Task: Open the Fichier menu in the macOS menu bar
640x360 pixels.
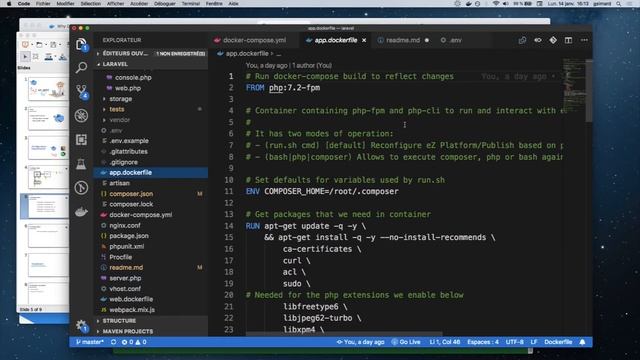Action: [x=43, y=3]
